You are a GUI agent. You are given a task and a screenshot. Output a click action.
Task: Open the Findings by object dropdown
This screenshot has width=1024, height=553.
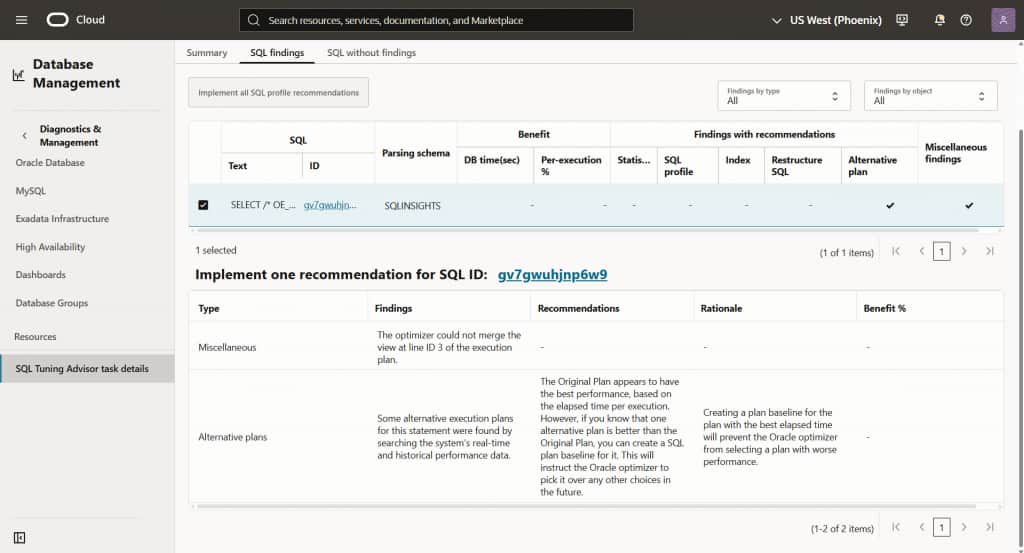931,96
